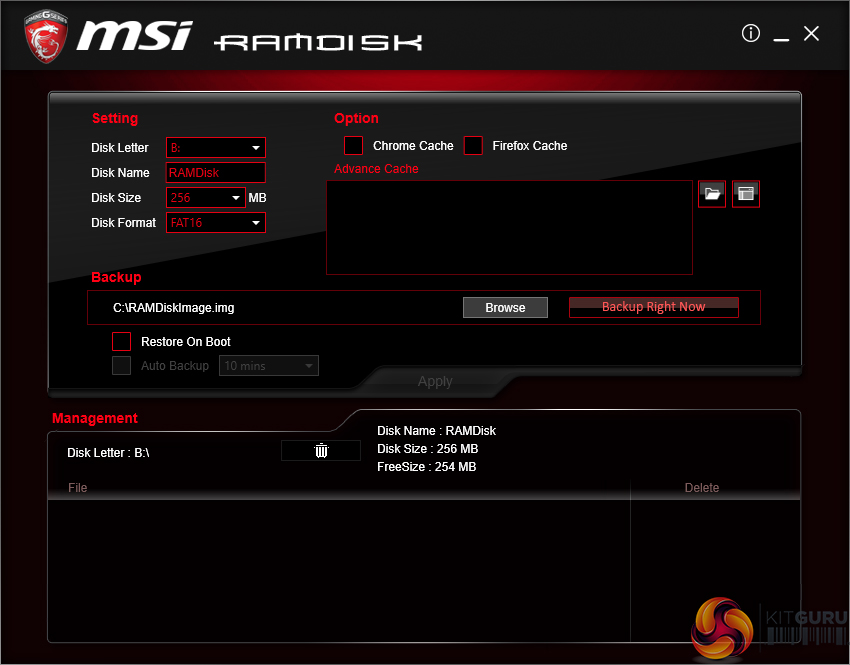Click Backup Right Now button
850x665 pixels.
coord(653,307)
